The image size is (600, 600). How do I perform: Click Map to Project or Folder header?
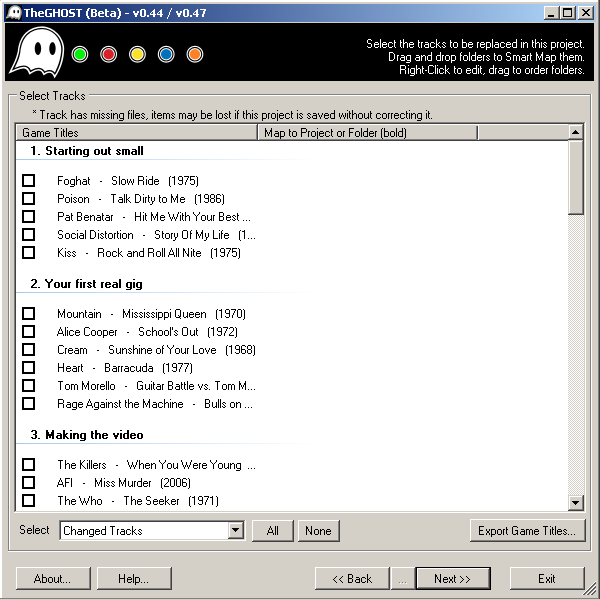(367, 133)
